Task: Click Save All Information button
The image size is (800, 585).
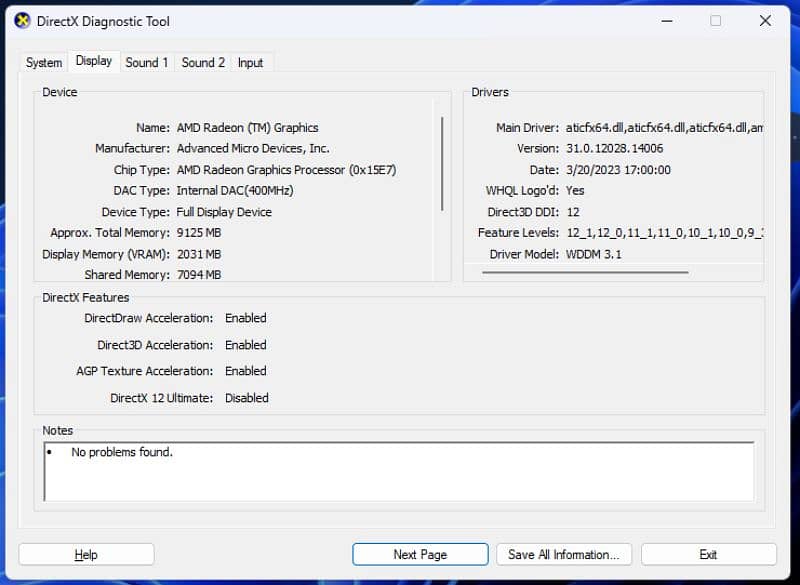Action: click(563, 554)
